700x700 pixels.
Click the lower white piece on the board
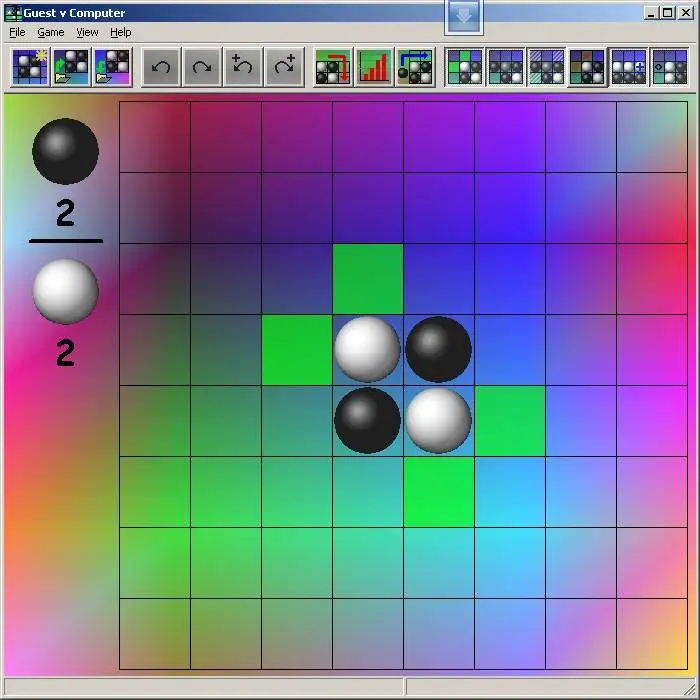click(438, 420)
